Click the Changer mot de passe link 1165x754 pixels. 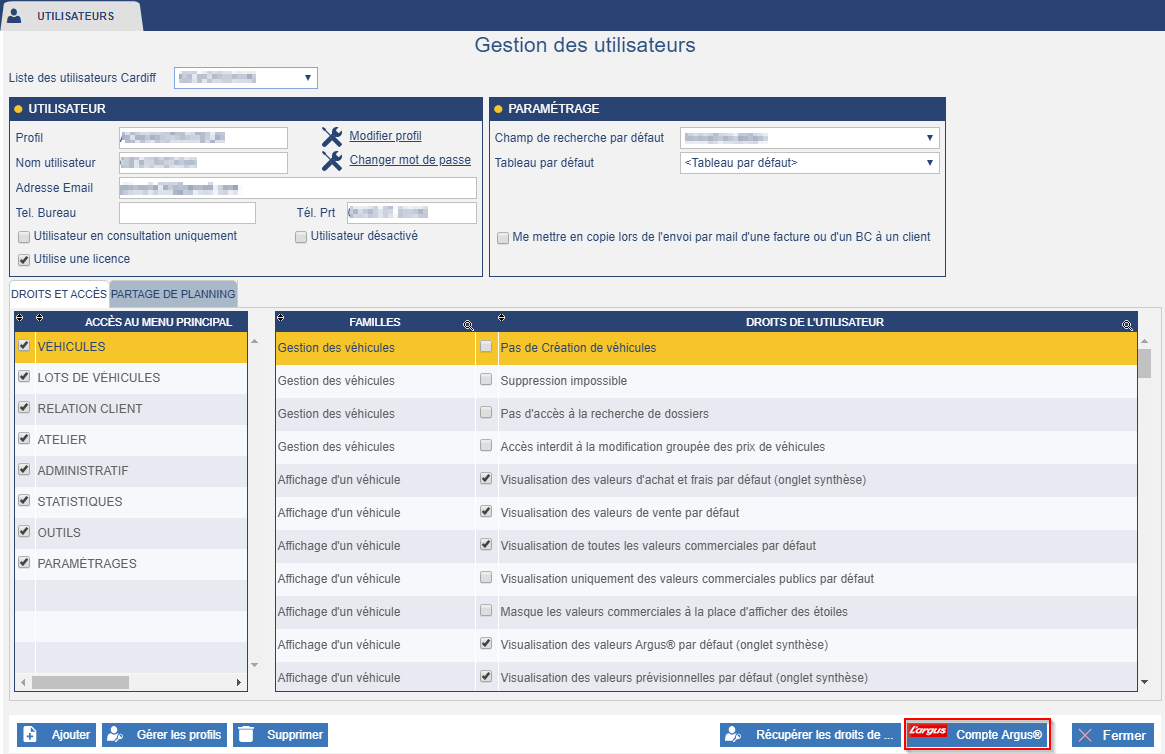[410, 160]
